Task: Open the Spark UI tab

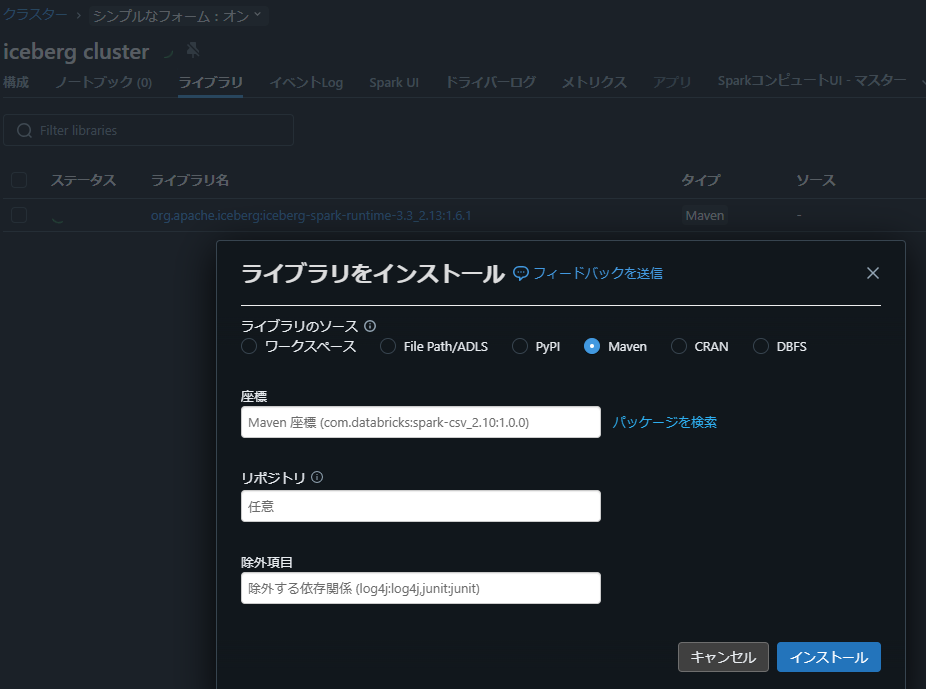Action: pyautogui.click(x=394, y=82)
